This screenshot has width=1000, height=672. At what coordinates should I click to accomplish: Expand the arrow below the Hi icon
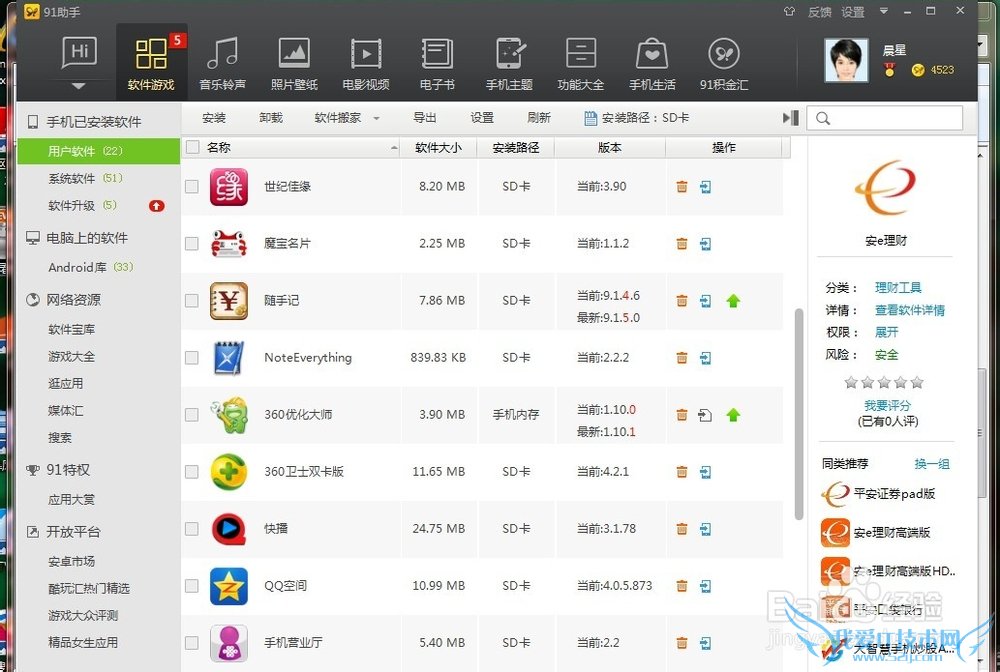click(78, 86)
